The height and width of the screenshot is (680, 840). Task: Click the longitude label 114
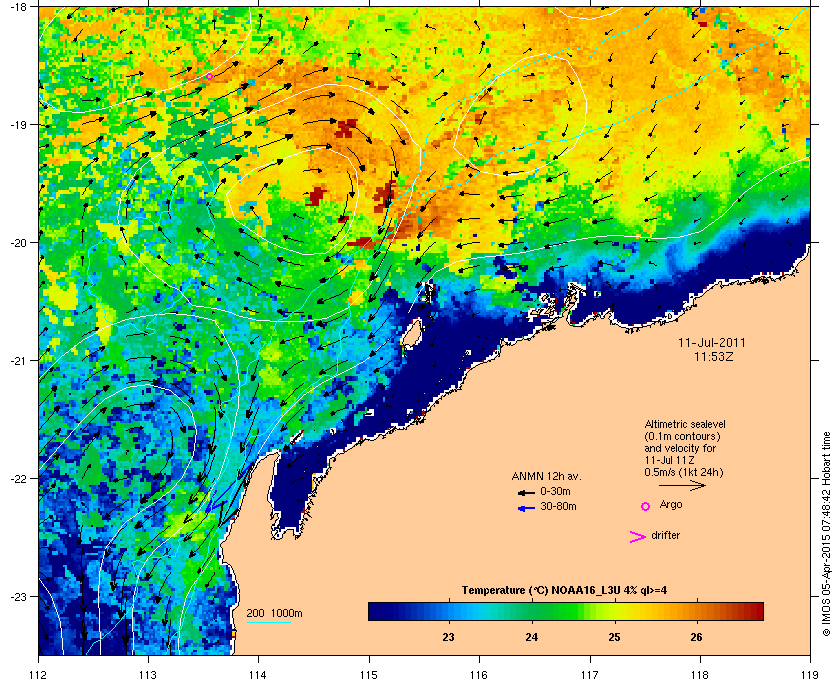(x=258, y=675)
